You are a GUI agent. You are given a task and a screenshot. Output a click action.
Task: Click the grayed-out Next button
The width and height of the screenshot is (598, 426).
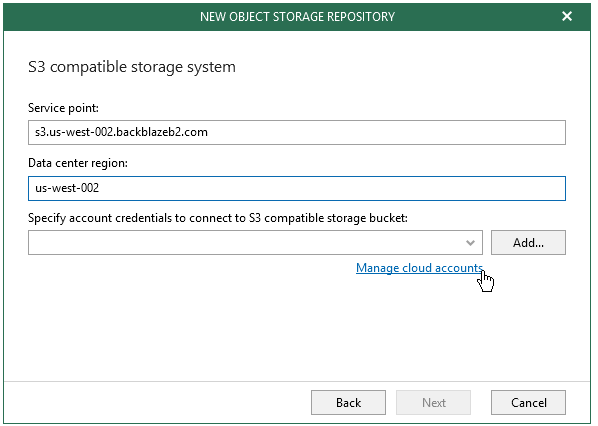[x=434, y=402]
